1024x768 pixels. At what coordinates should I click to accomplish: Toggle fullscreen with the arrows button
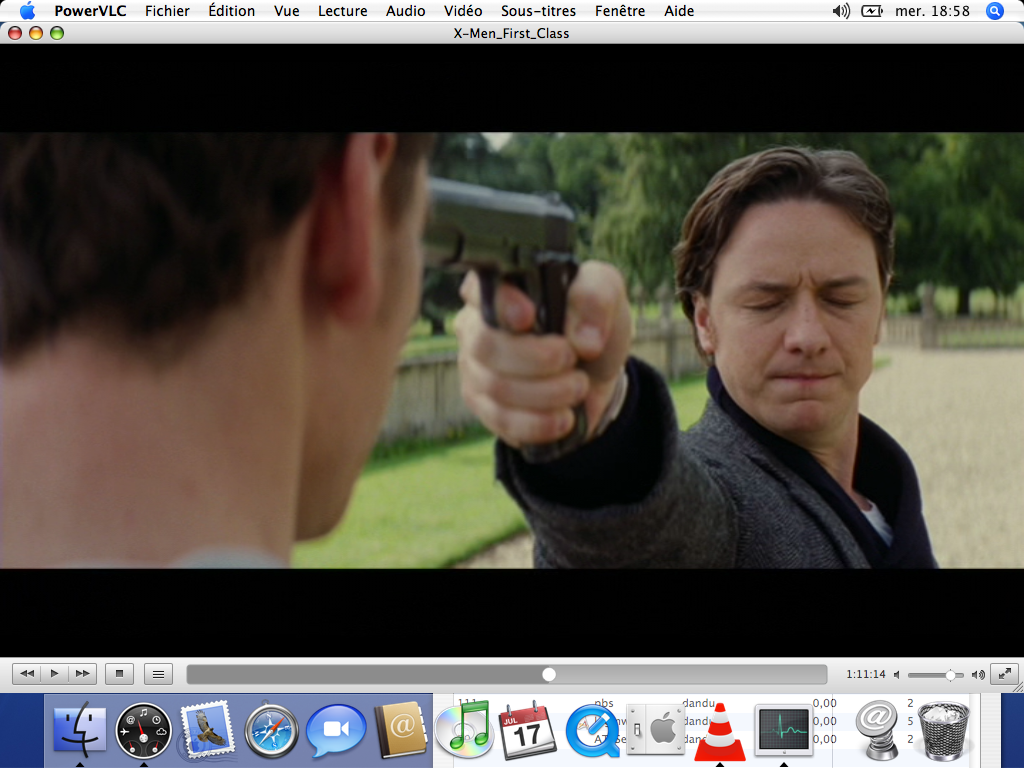click(x=1004, y=673)
